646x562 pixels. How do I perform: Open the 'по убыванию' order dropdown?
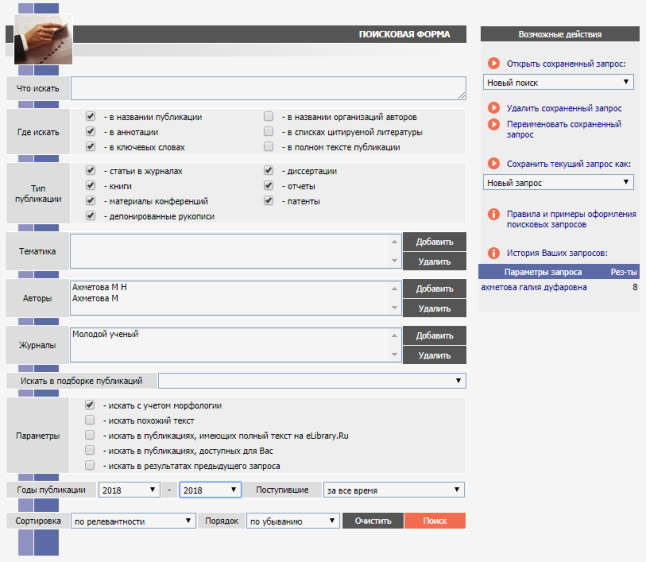pos(293,521)
